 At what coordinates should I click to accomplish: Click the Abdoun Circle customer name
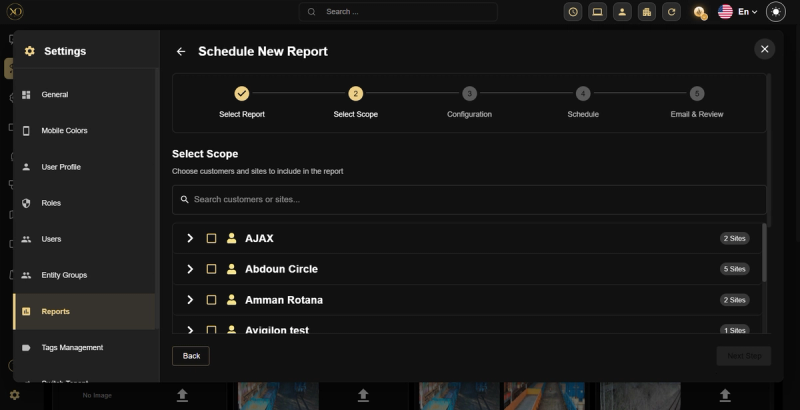coord(281,269)
